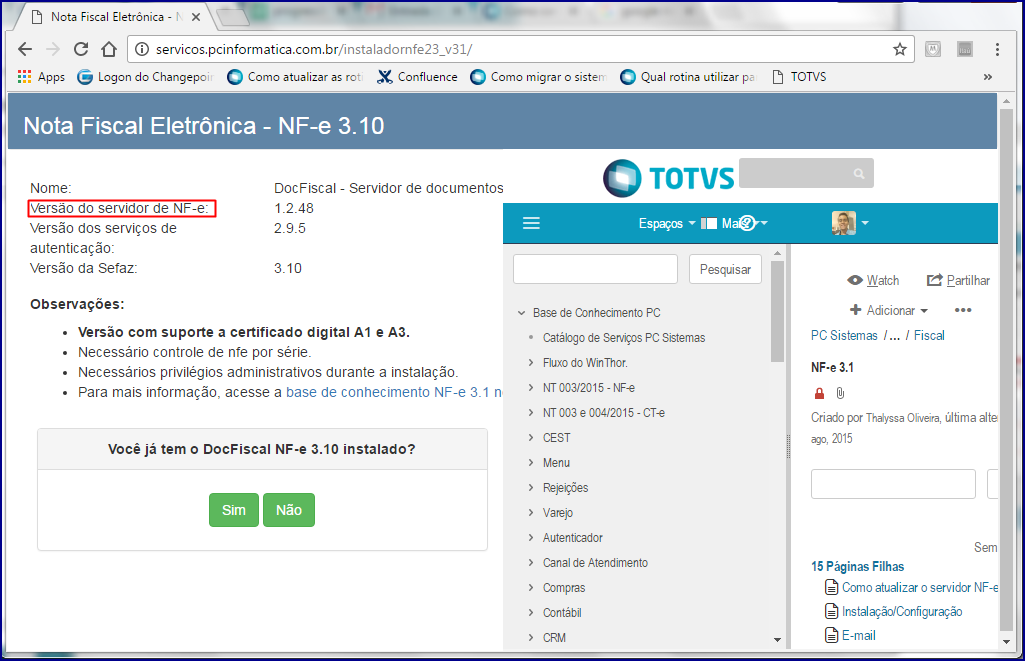Click the sidebar tree scrollbar thumb
Image resolution: width=1025 pixels, height=661 pixels.
pyautogui.click(x=777, y=311)
